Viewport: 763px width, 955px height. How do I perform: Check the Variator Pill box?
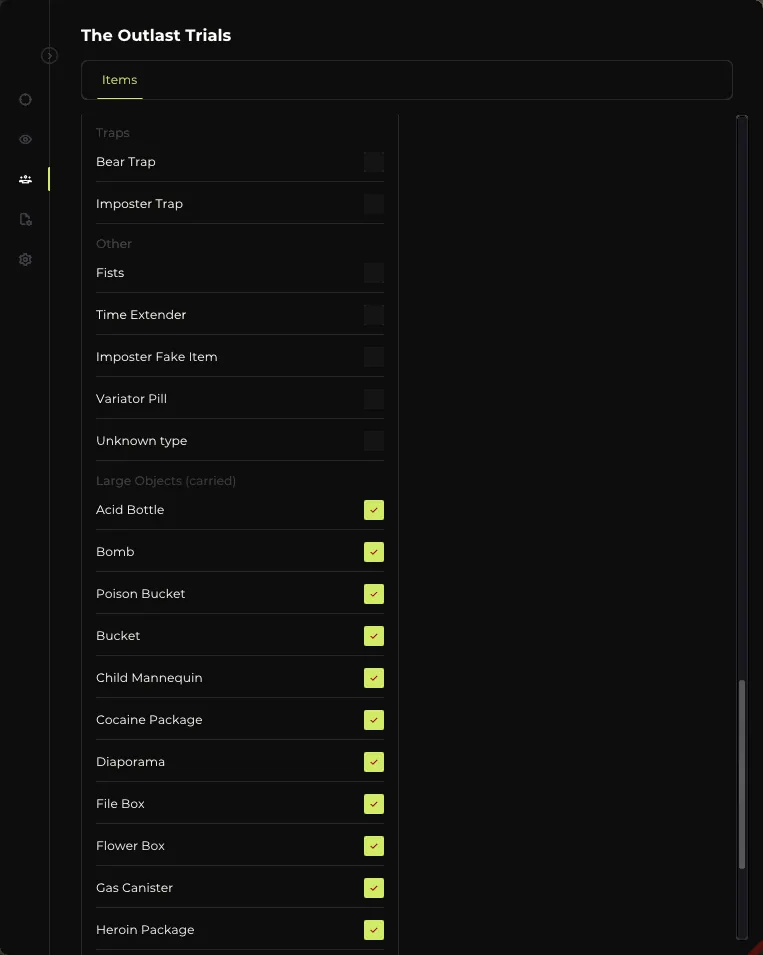click(x=374, y=399)
